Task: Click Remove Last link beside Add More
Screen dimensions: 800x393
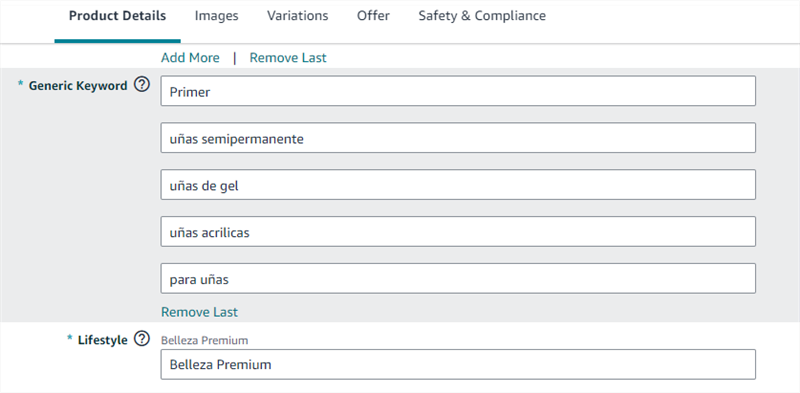Action: (288, 58)
